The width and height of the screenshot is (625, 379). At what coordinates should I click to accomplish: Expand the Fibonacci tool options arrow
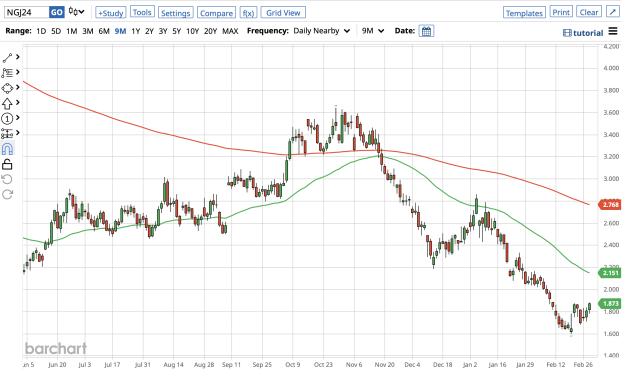(x=18, y=73)
